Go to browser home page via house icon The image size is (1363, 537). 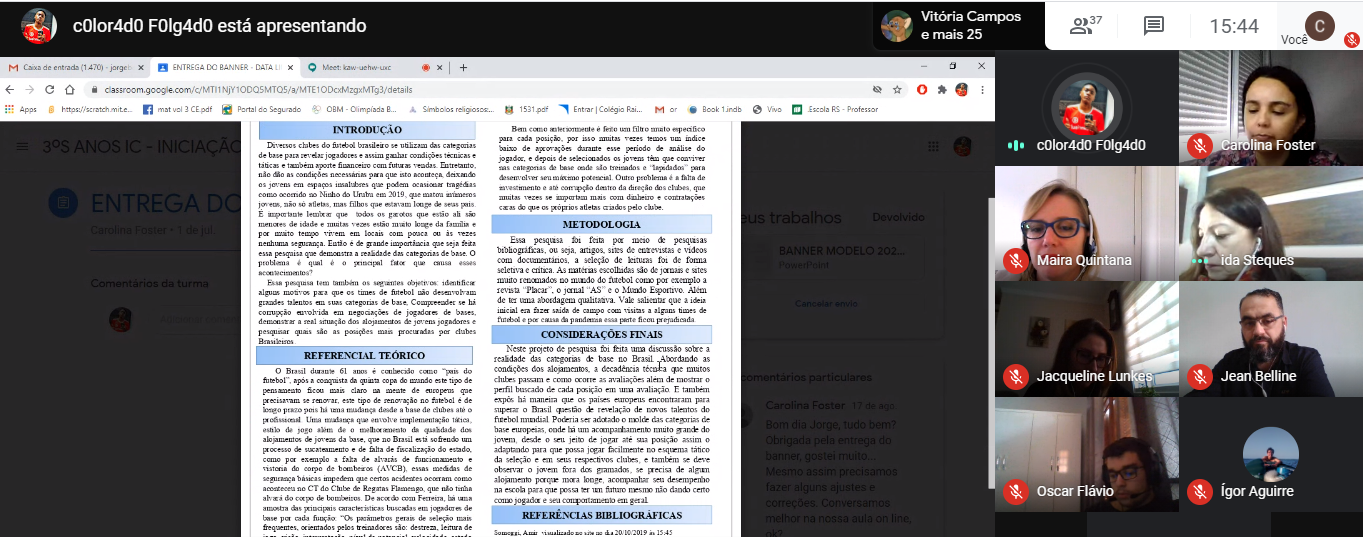pyautogui.click(x=67, y=89)
